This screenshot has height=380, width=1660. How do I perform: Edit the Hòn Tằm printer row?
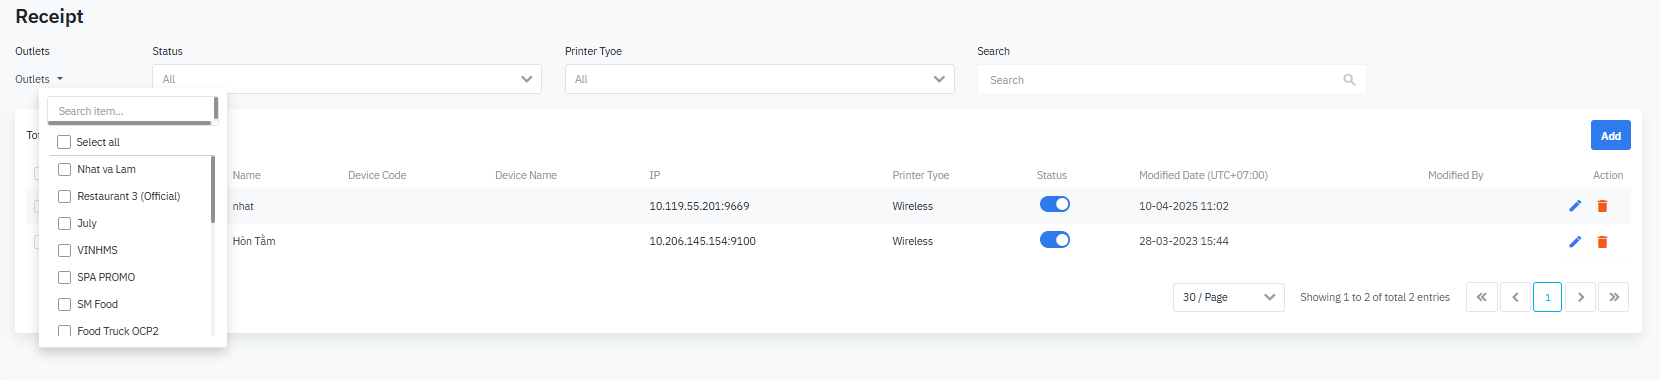[x=1575, y=242]
